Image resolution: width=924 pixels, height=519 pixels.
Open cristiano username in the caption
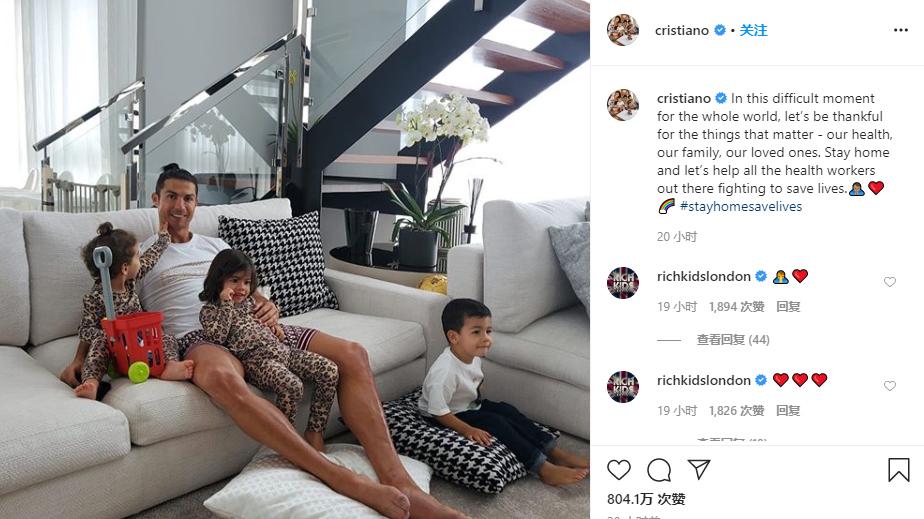point(684,98)
